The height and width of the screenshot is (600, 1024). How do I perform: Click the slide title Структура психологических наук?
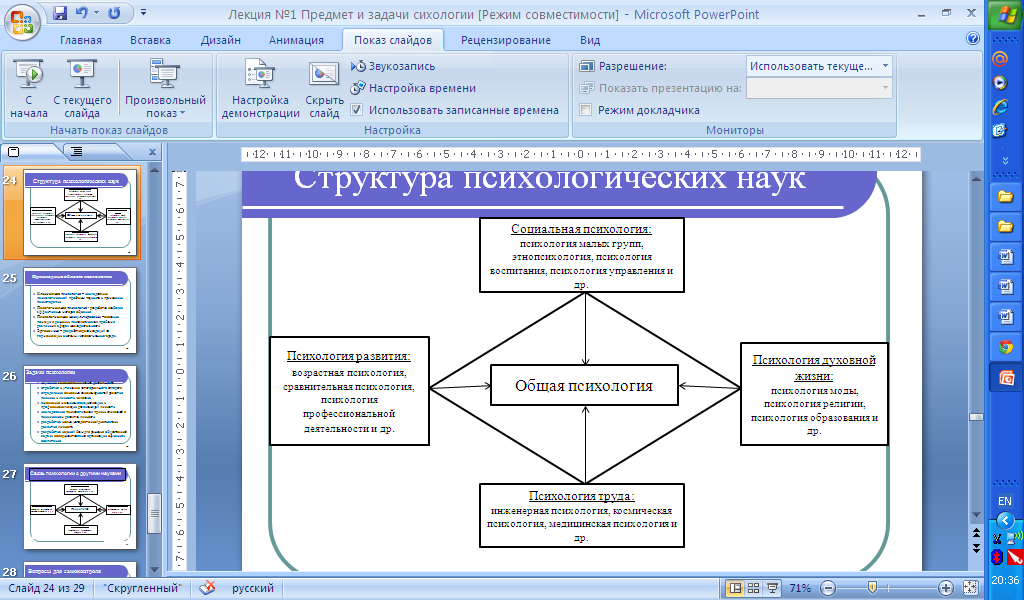pyautogui.click(x=549, y=179)
